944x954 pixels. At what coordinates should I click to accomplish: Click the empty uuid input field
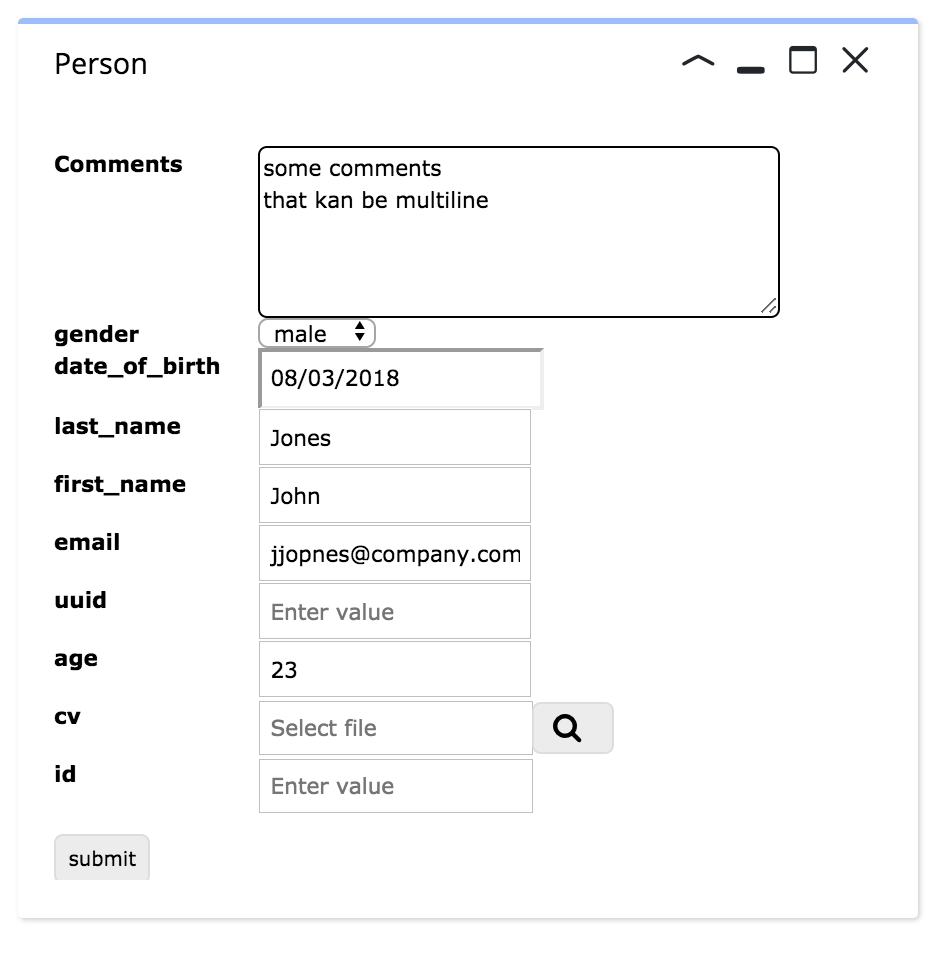point(395,611)
